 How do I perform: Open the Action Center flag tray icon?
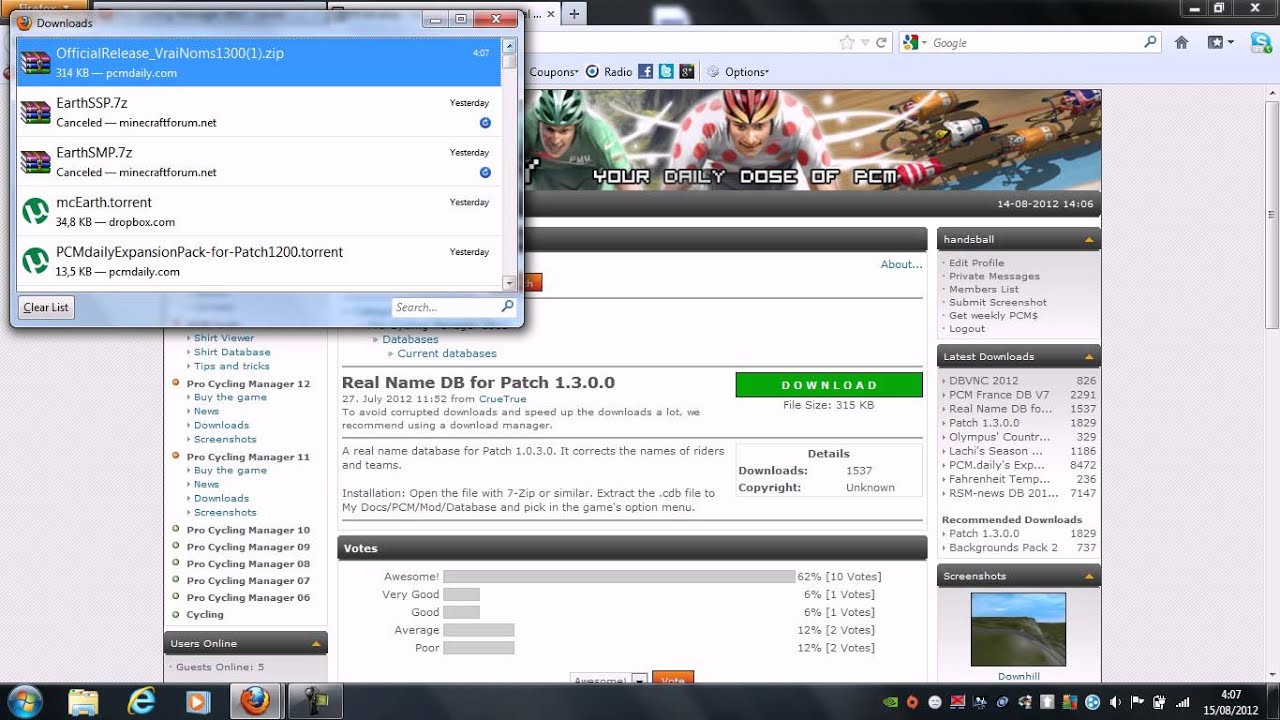tap(1138, 702)
